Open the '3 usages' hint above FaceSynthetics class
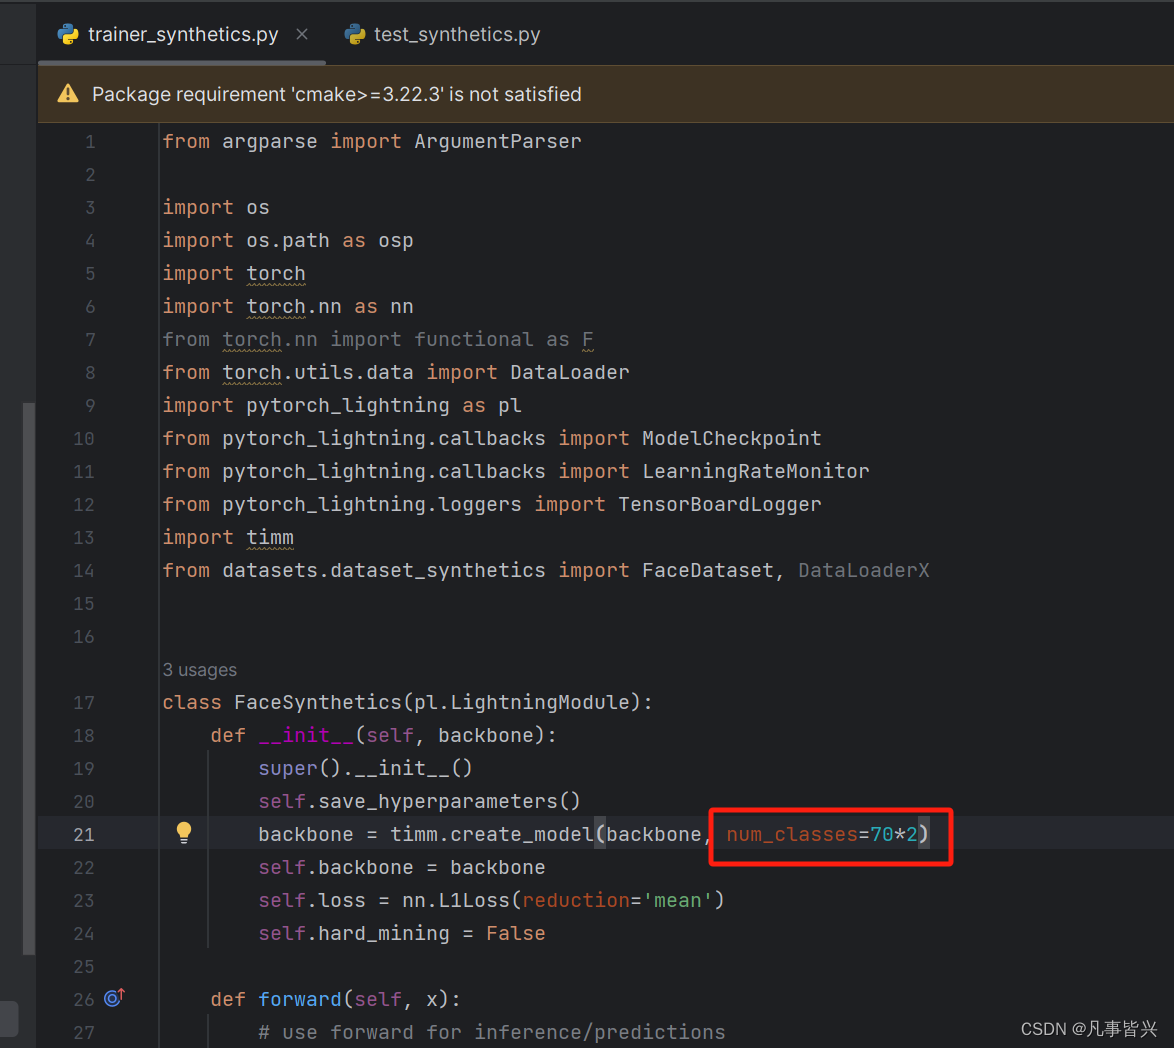Screen dimensions: 1174x1048 [199, 669]
